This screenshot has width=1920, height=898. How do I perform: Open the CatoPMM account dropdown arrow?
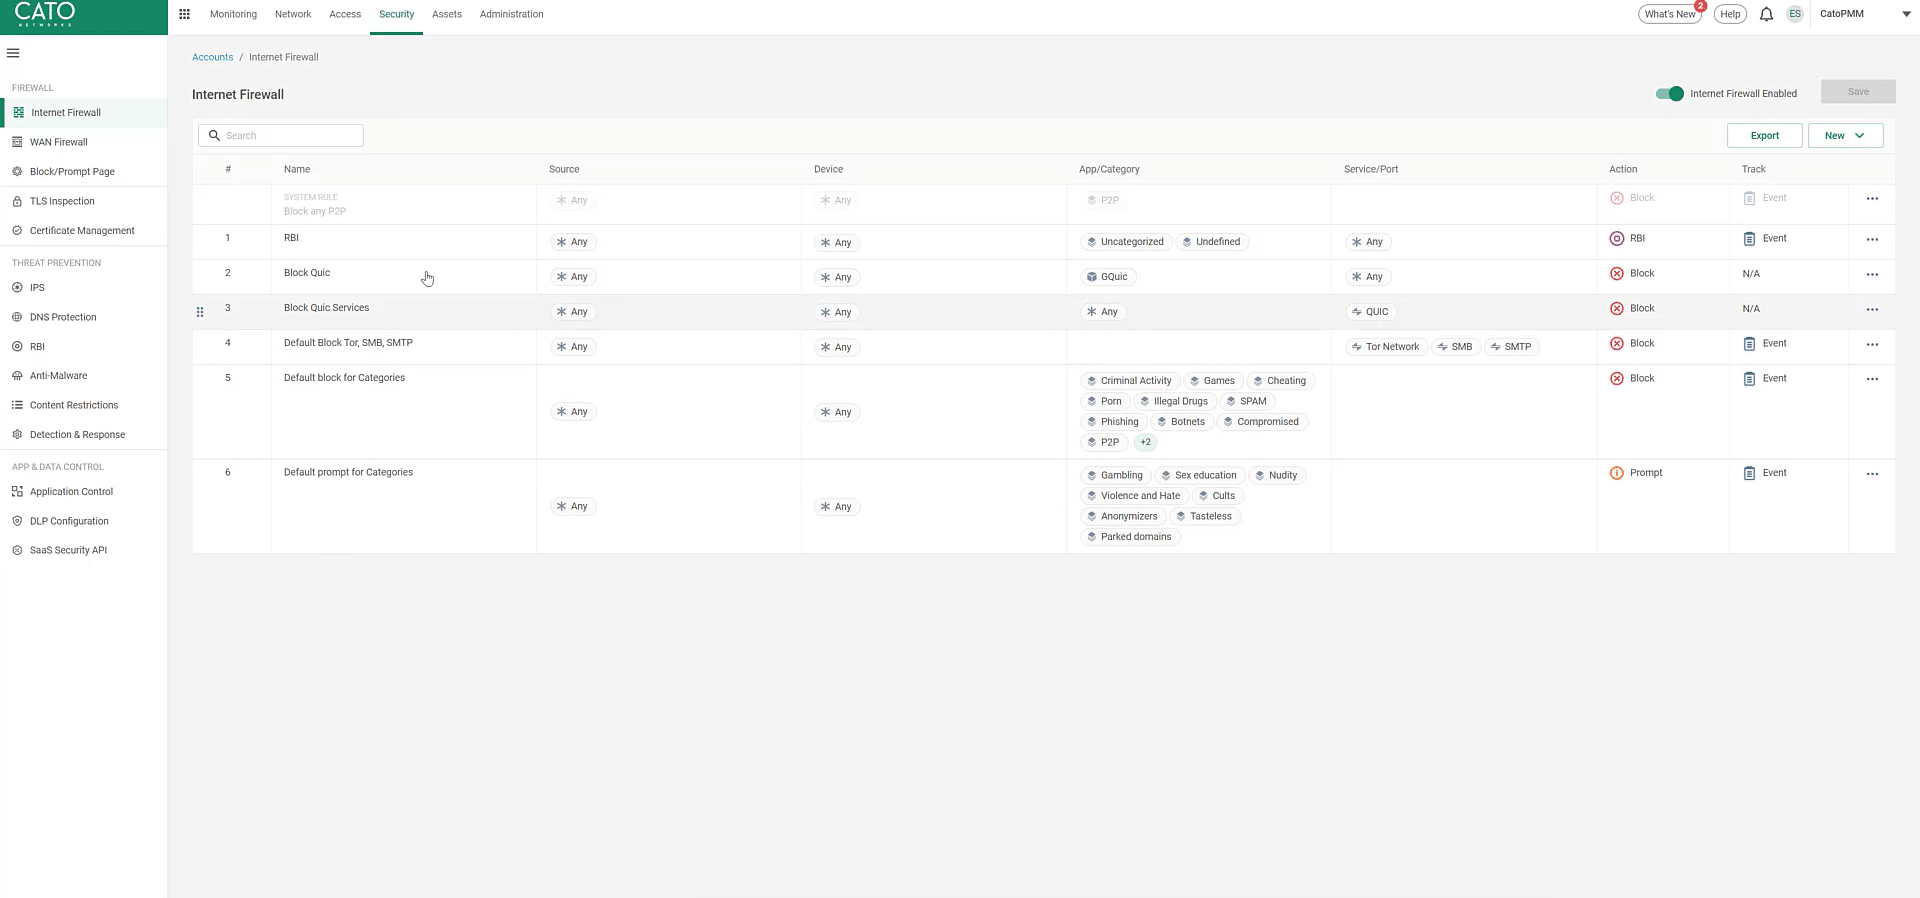[x=1906, y=14]
